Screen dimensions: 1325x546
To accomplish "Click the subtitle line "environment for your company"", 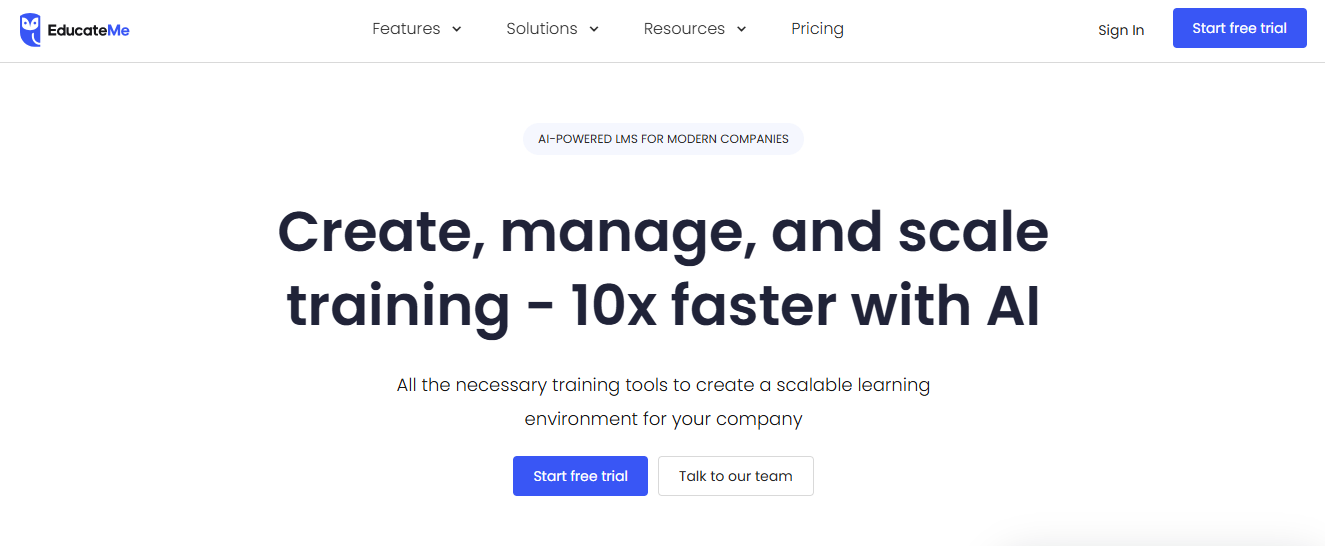I will pyautogui.click(x=662, y=419).
